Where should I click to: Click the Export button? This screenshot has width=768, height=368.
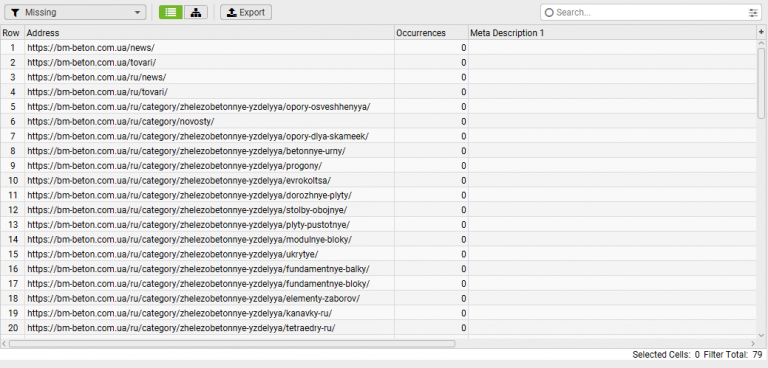[246, 12]
